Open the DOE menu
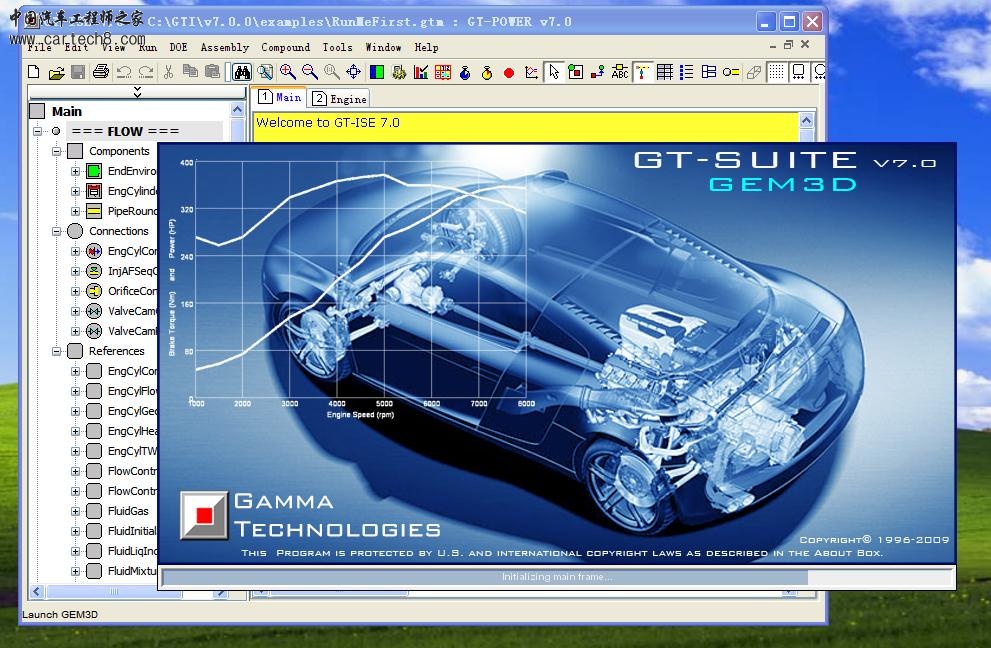The image size is (991, 648). (x=178, y=47)
